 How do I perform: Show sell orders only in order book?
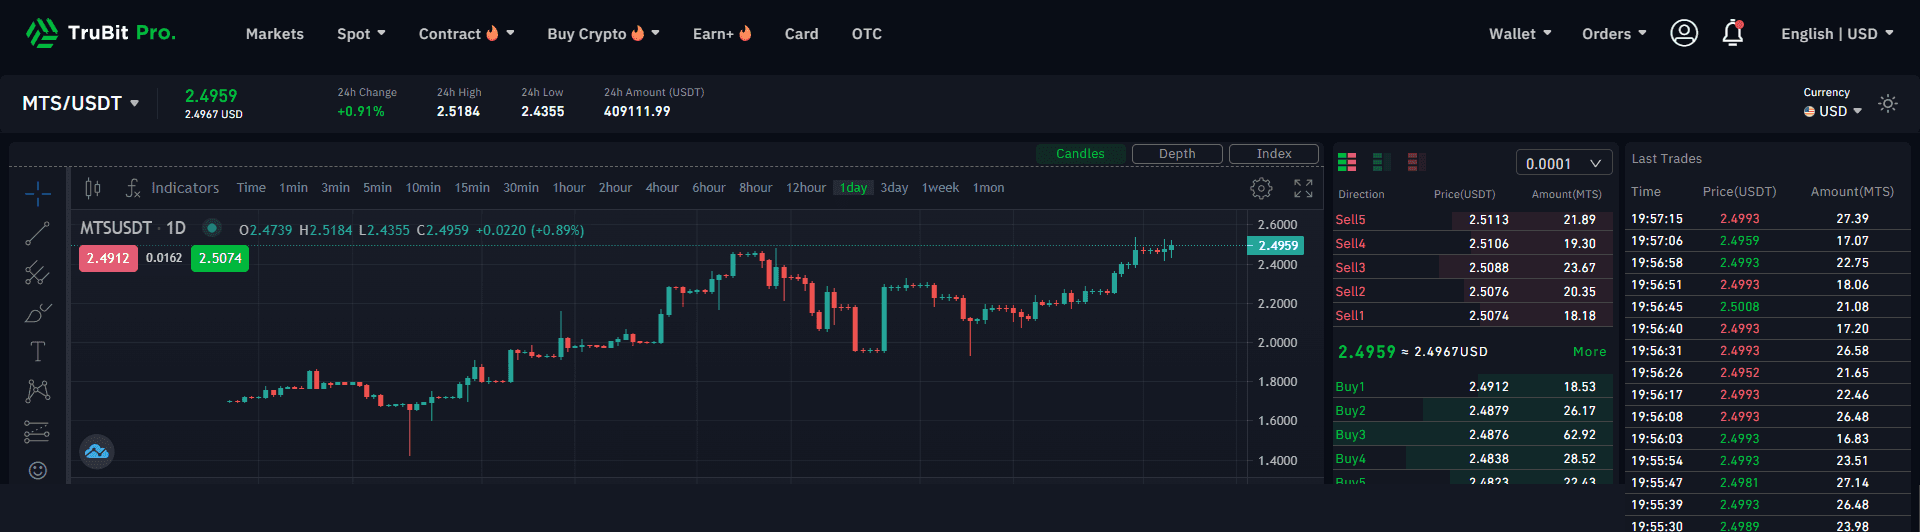(x=1415, y=161)
